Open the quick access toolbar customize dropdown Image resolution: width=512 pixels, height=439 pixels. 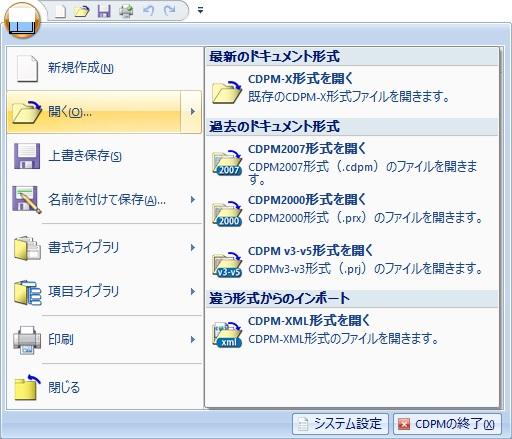click(x=200, y=10)
